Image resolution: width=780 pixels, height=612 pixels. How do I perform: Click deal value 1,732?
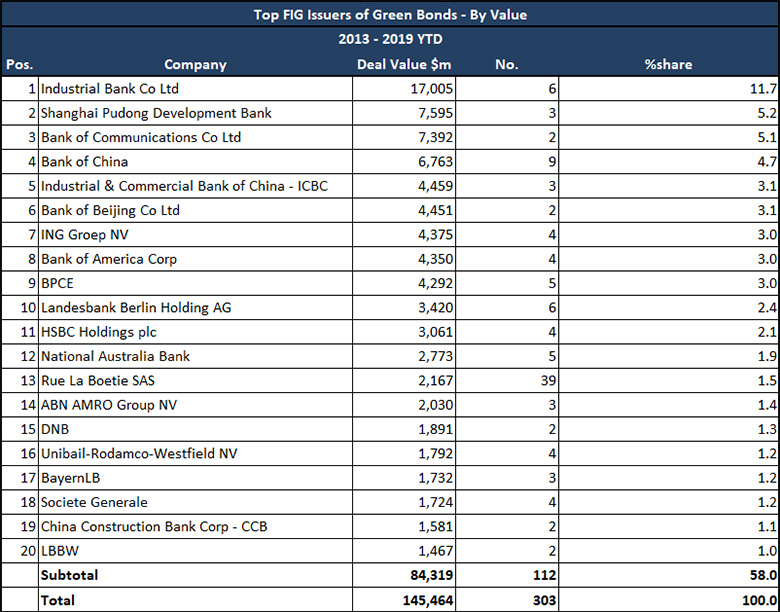404,479
